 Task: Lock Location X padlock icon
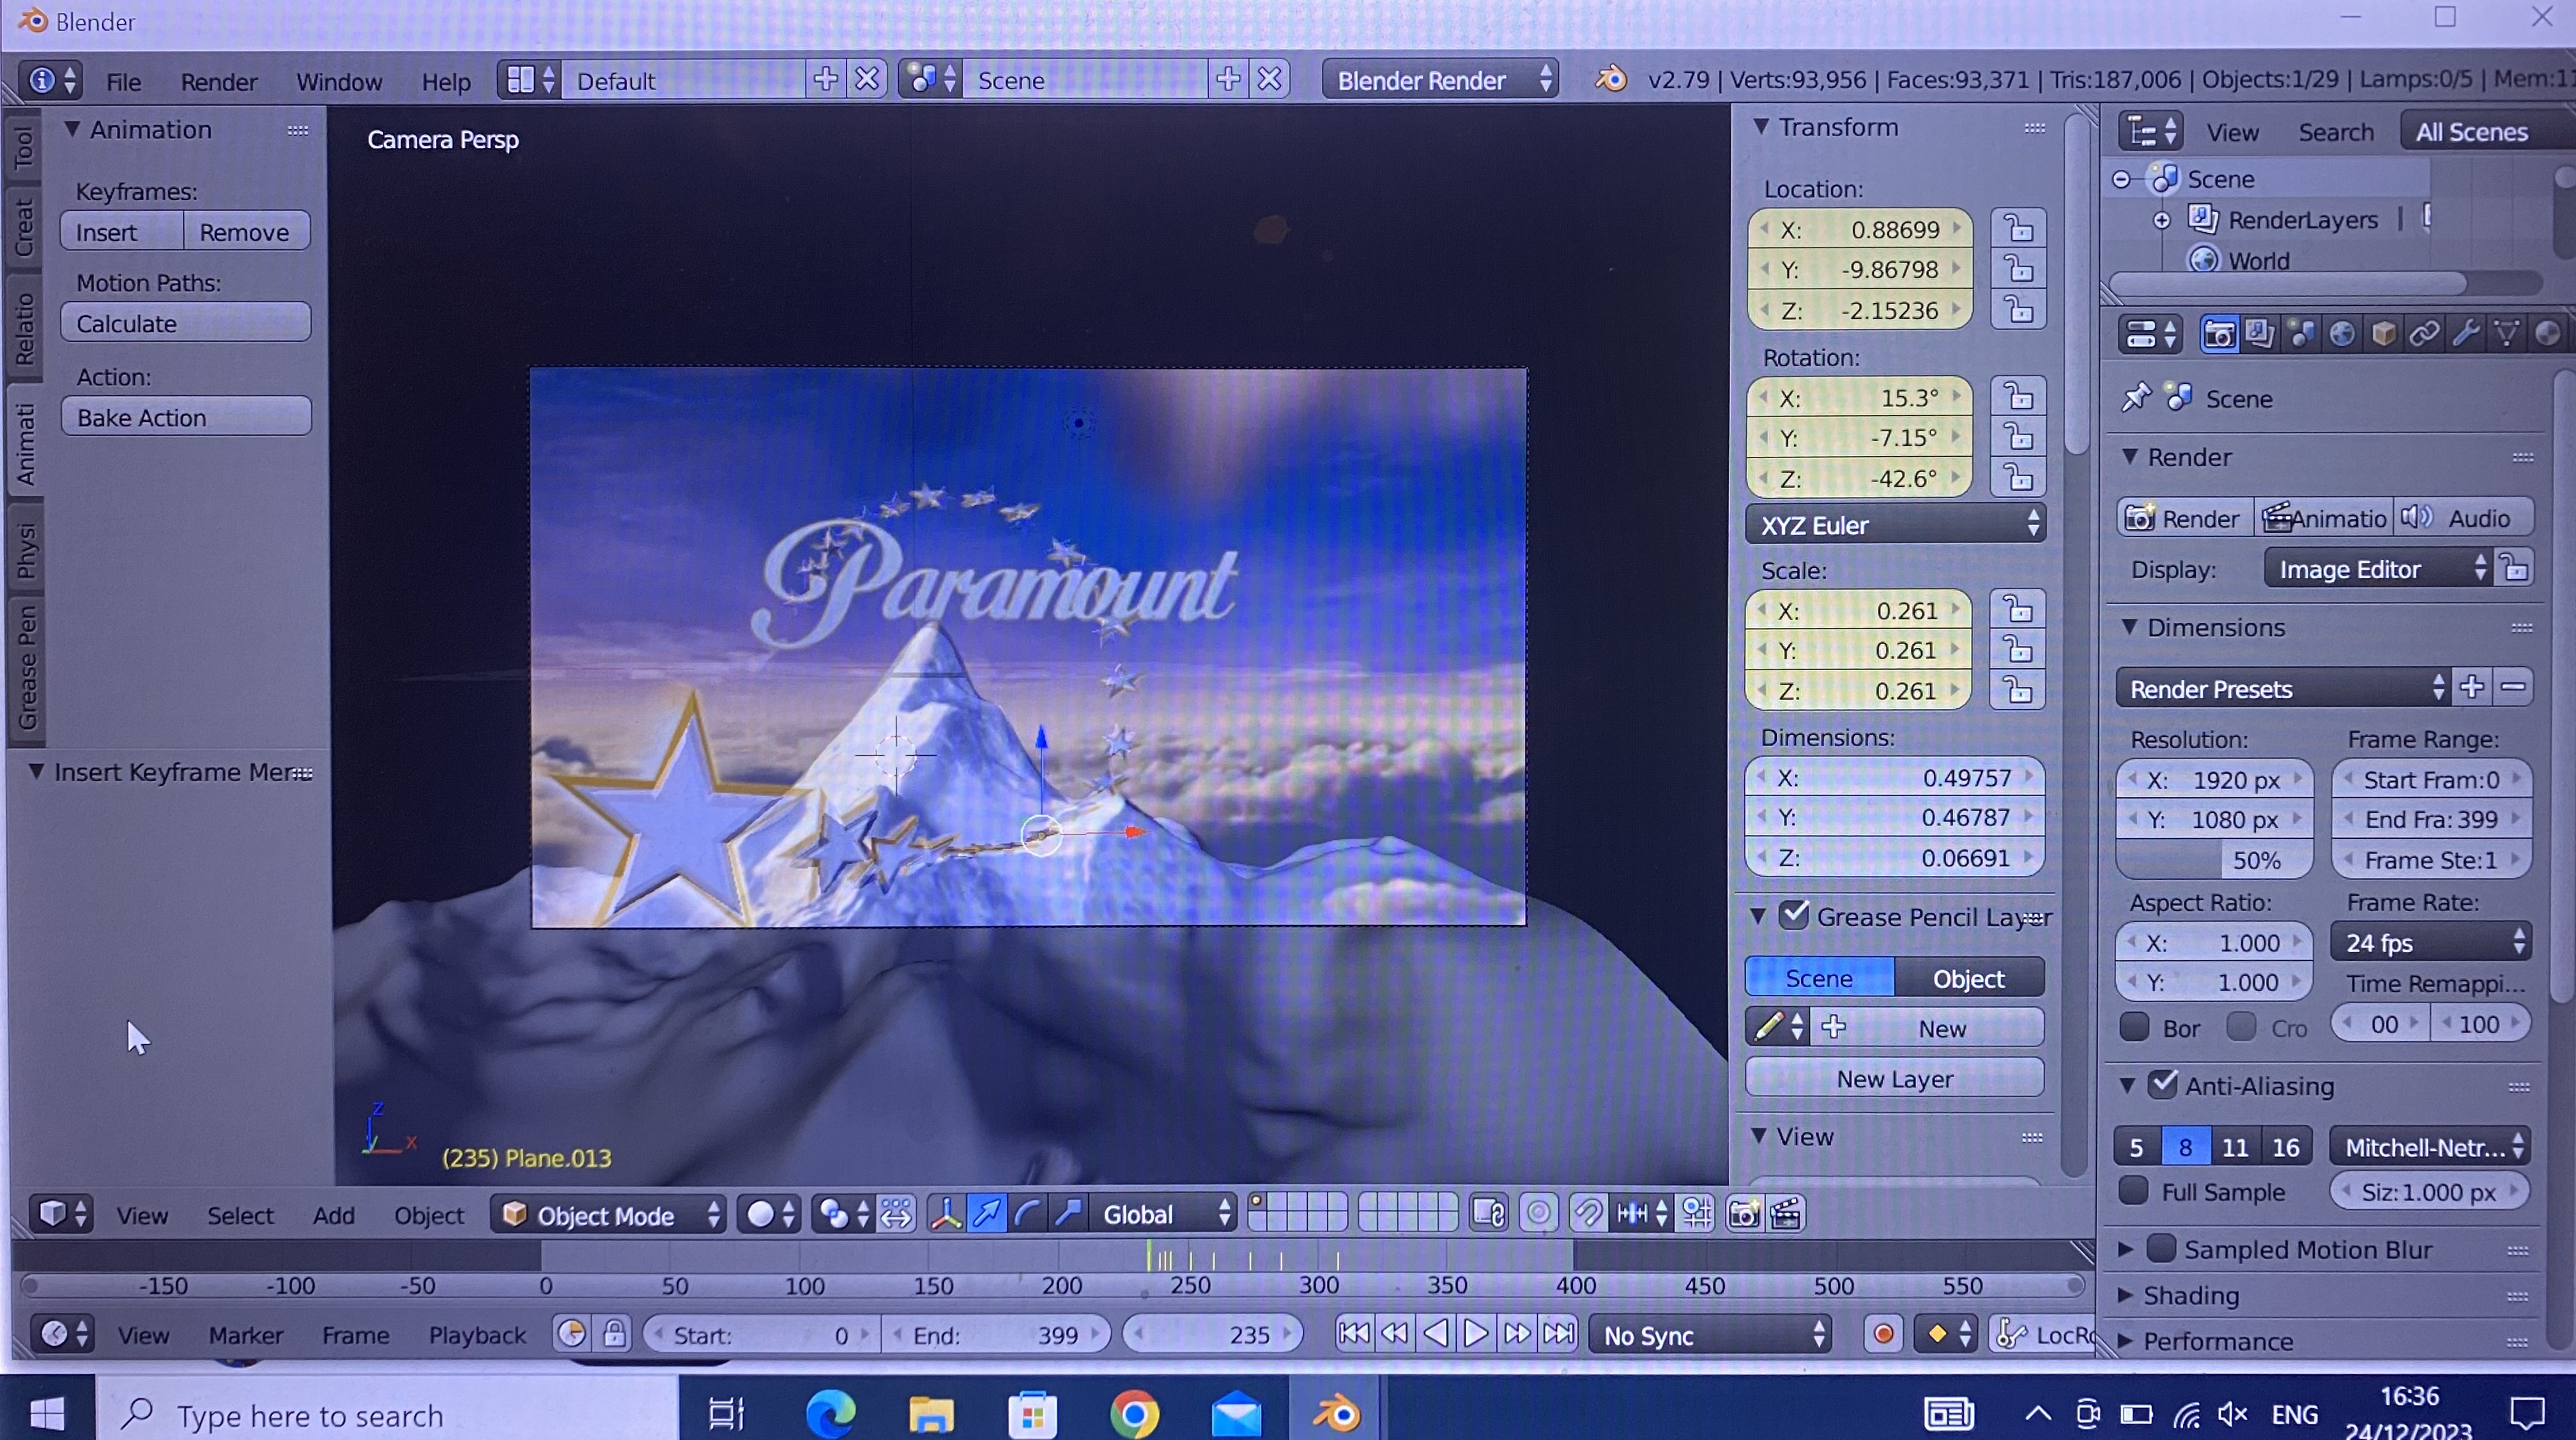[2018, 229]
